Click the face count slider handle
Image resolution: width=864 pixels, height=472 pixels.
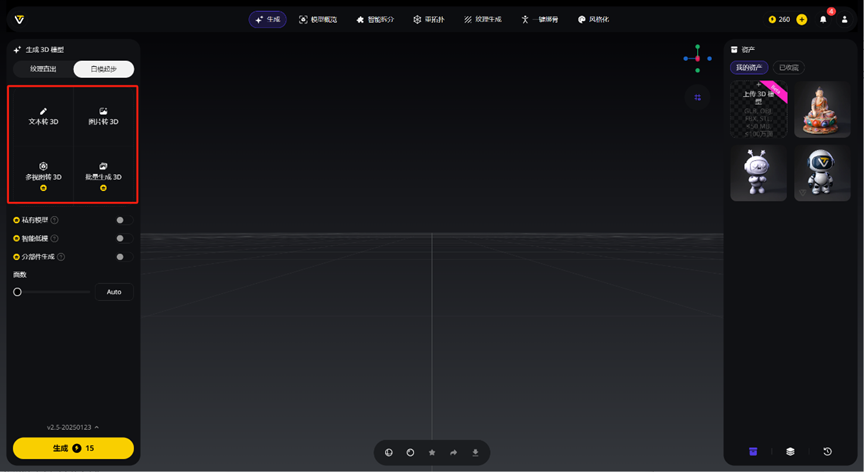17,292
